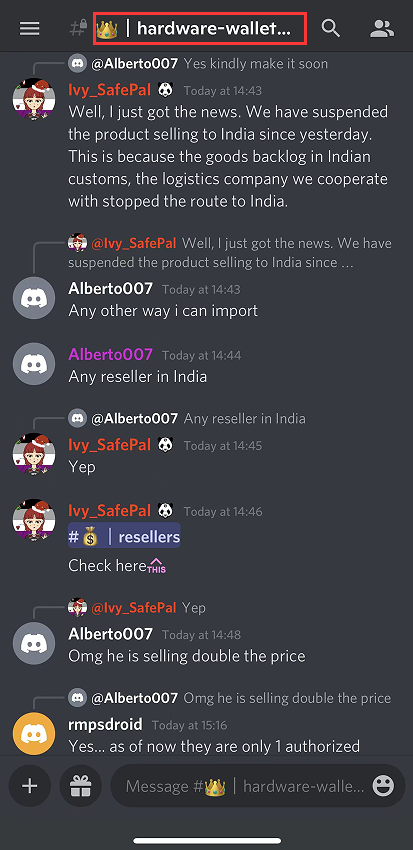Open the emoji picker smiley
Viewport: 413px width, 850px height.
click(383, 785)
